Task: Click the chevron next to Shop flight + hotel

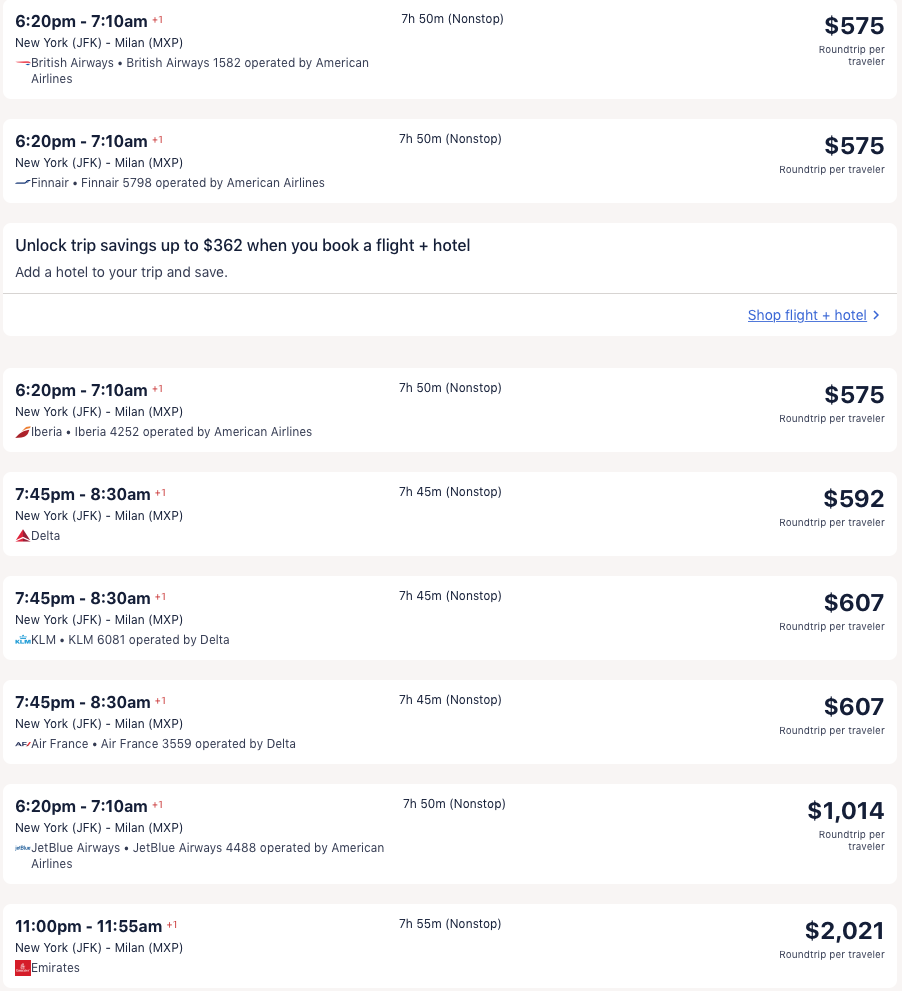Action: [876, 315]
